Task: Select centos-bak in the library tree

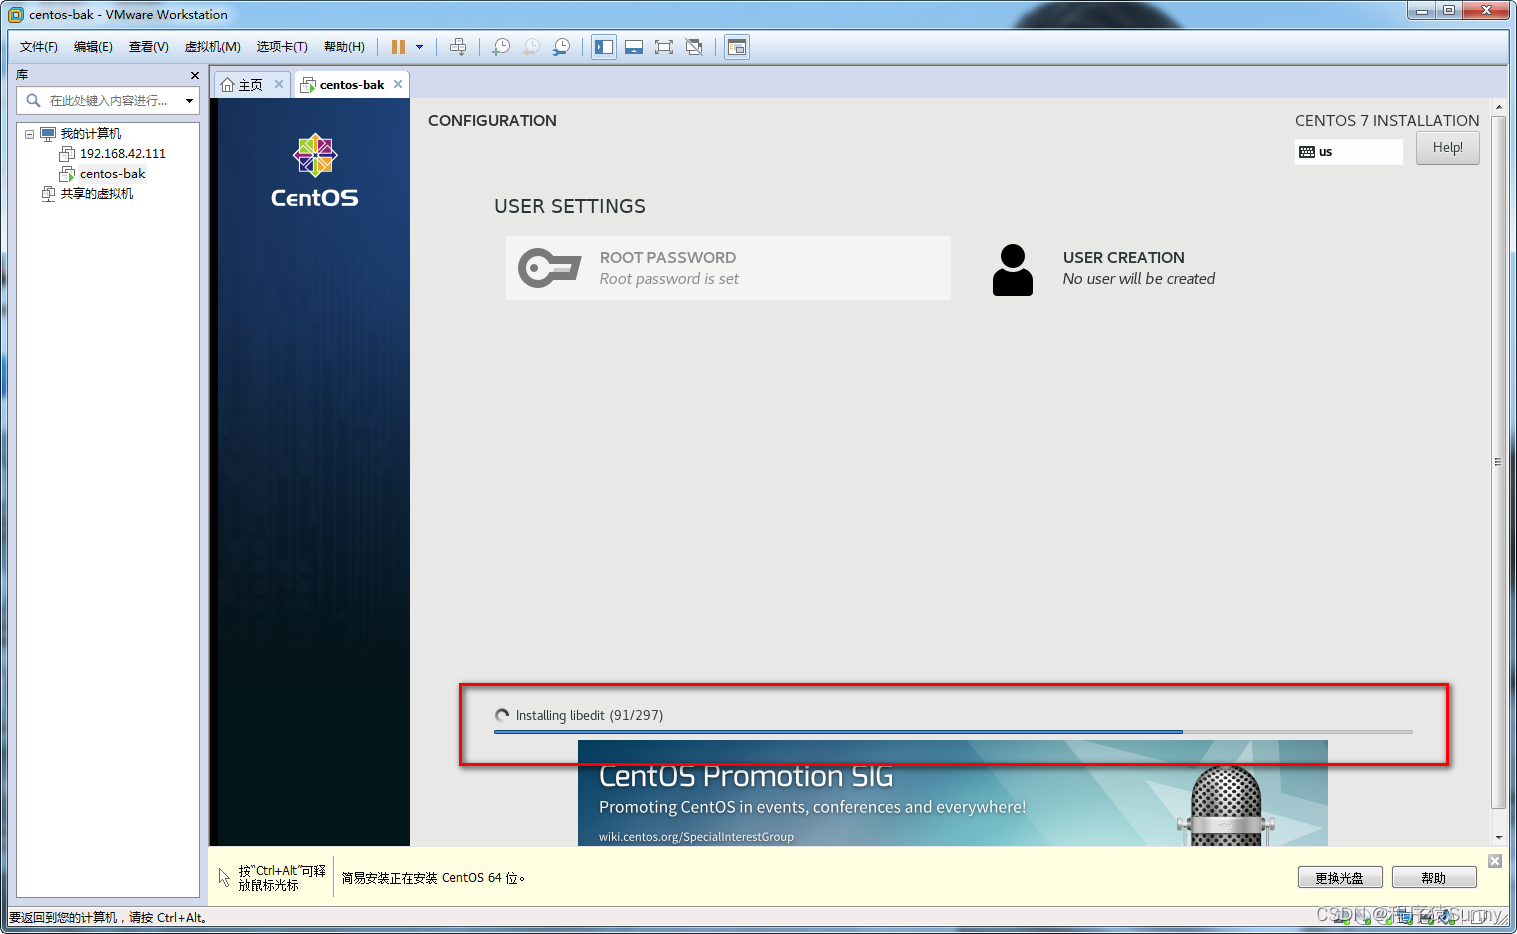Action: (112, 174)
